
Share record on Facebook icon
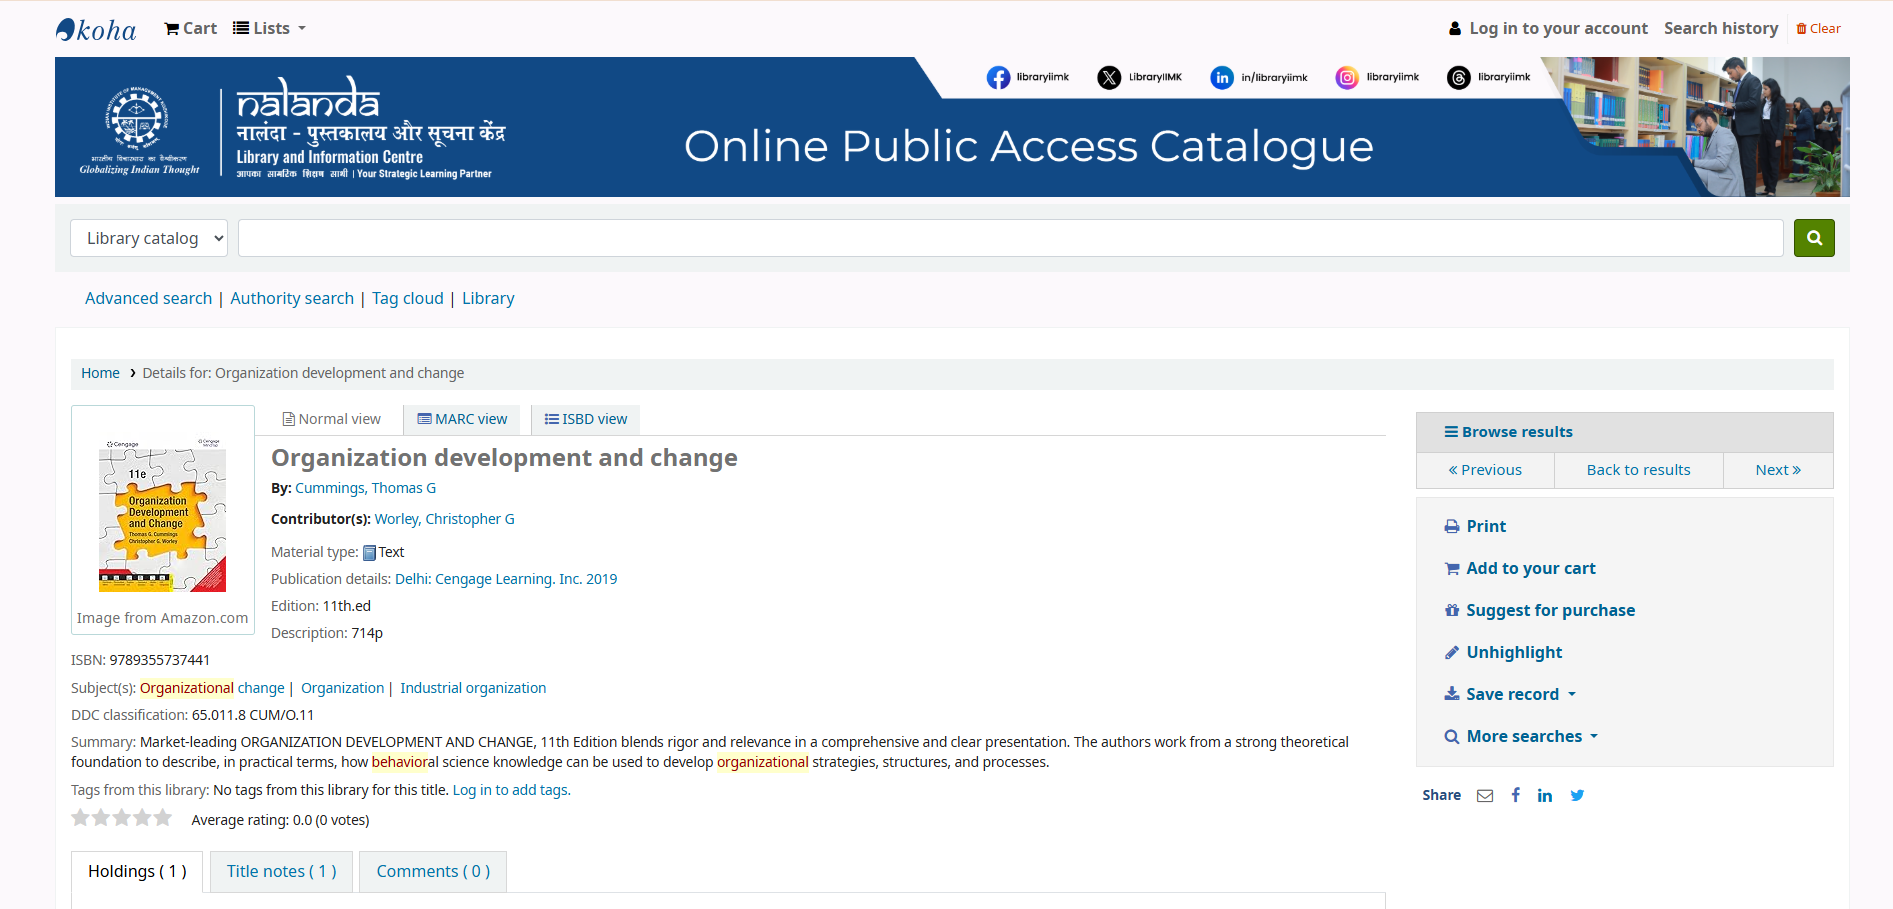[1516, 796]
